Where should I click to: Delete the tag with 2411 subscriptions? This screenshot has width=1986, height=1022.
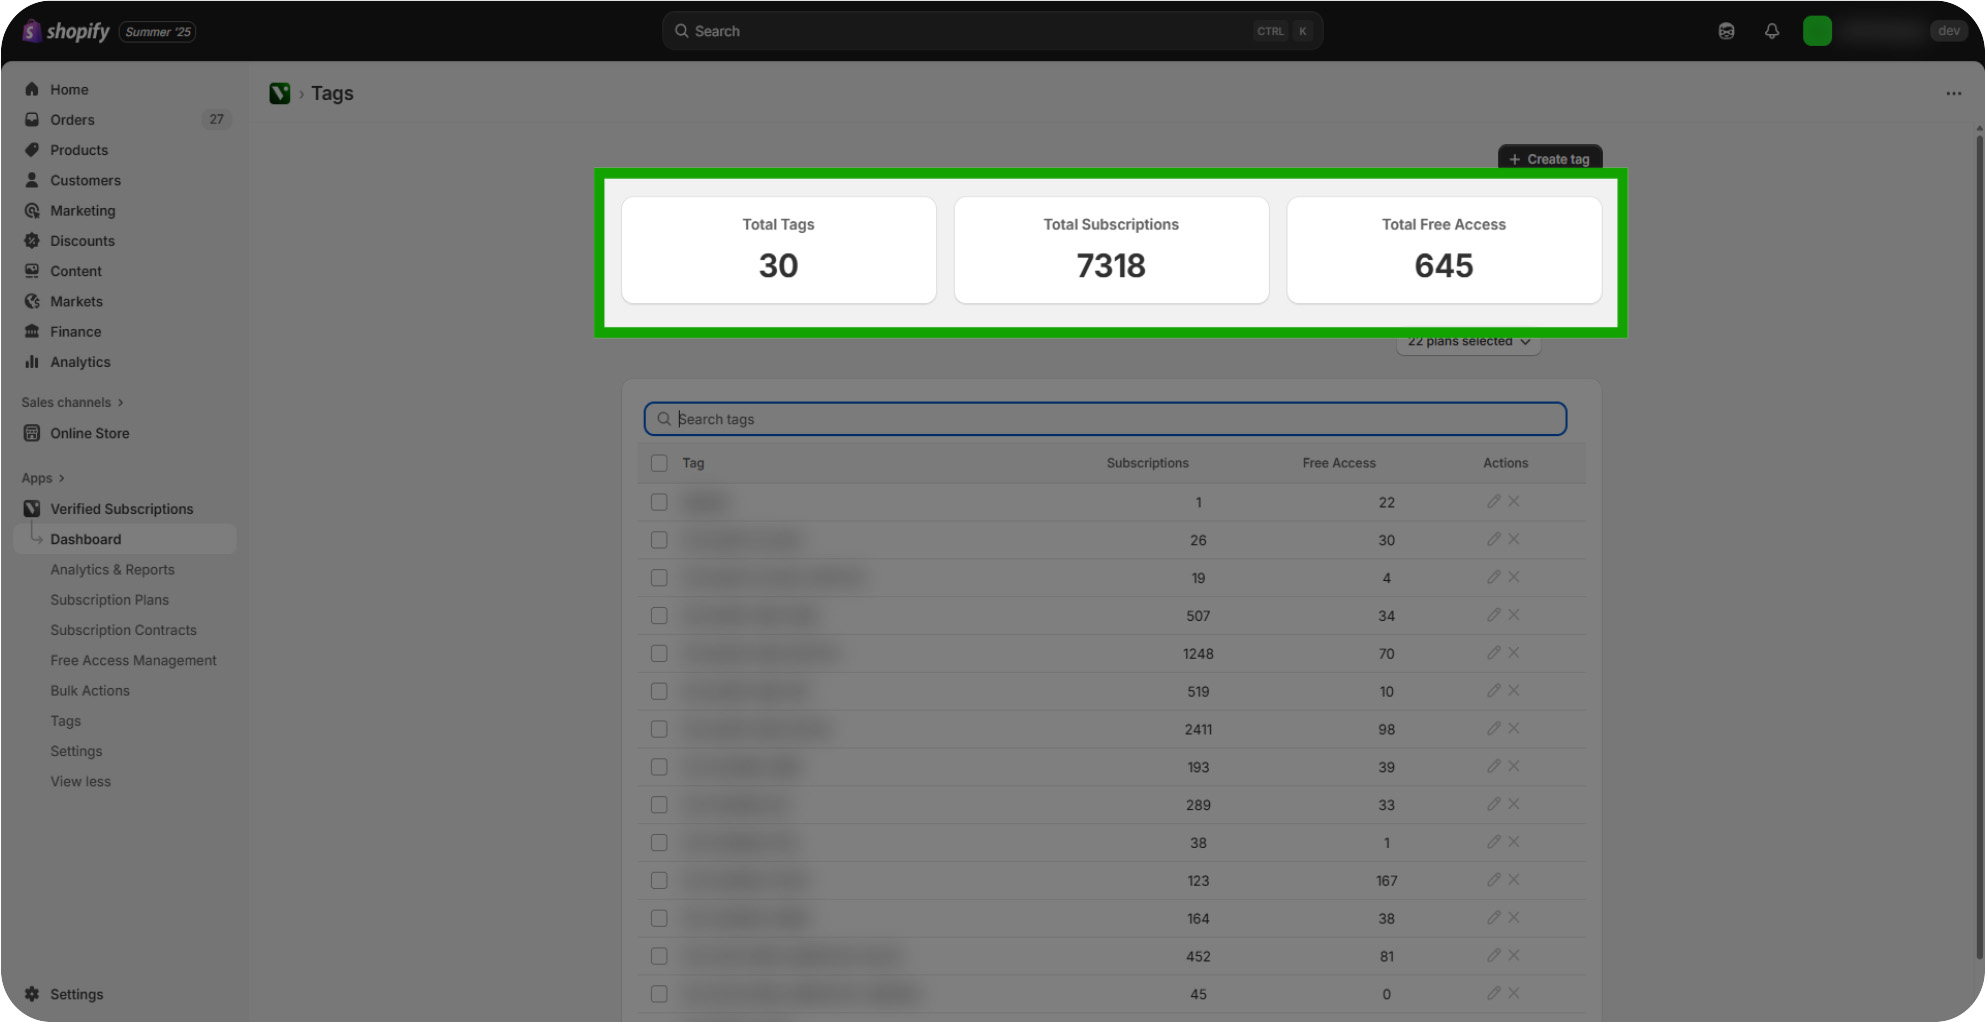[1514, 729]
